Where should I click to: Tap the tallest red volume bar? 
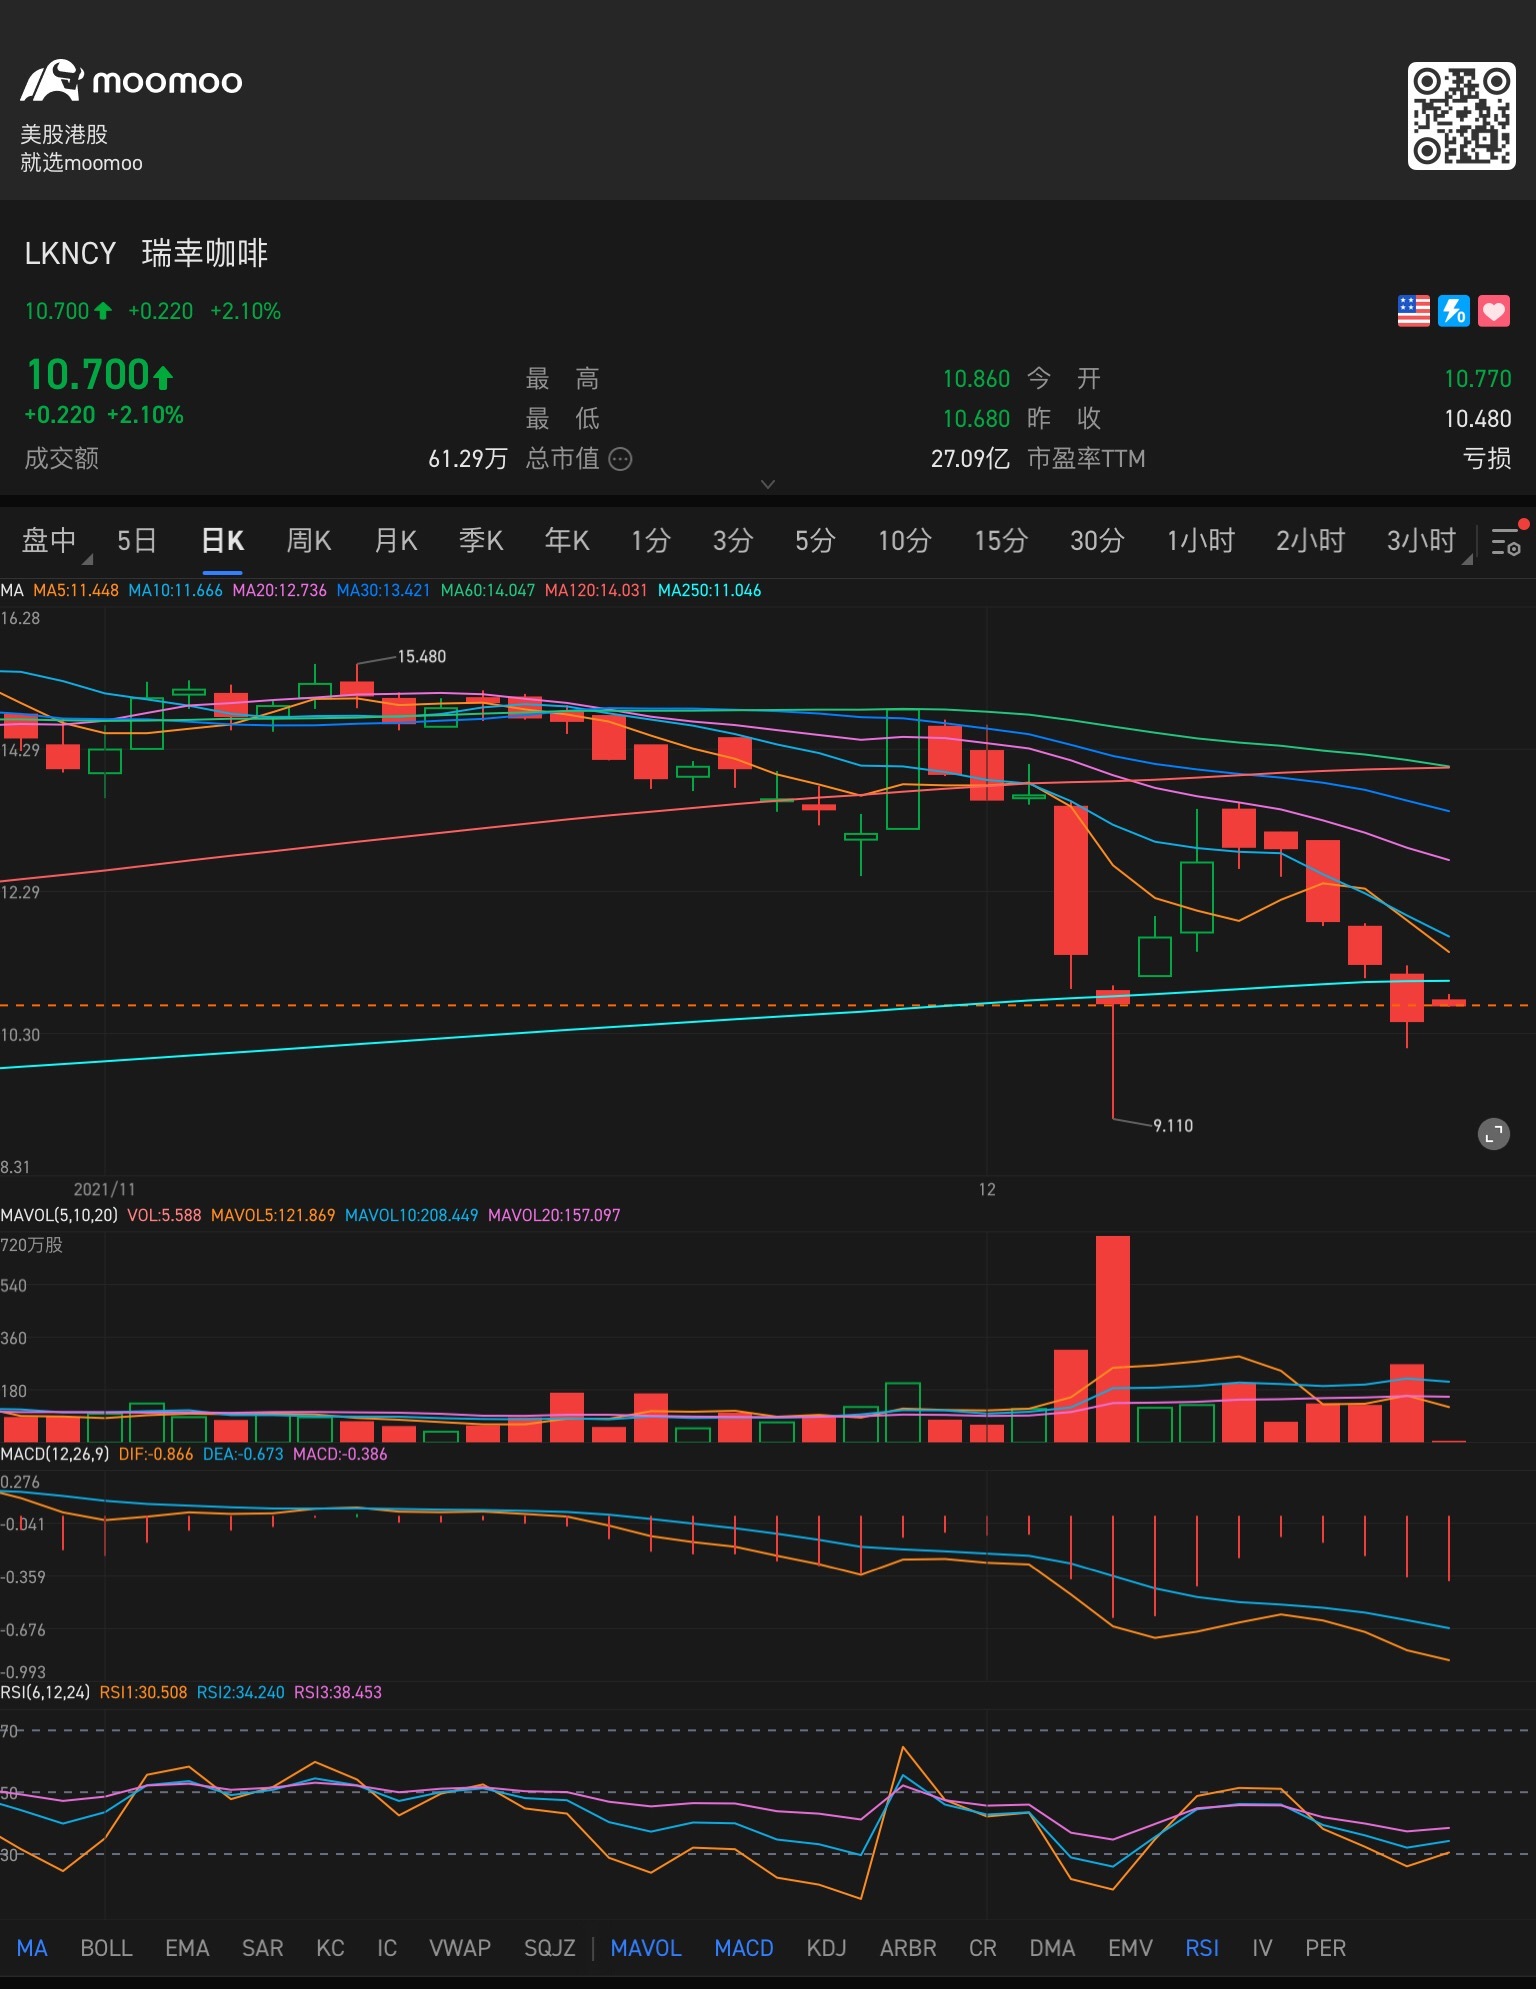[1113, 1338]
